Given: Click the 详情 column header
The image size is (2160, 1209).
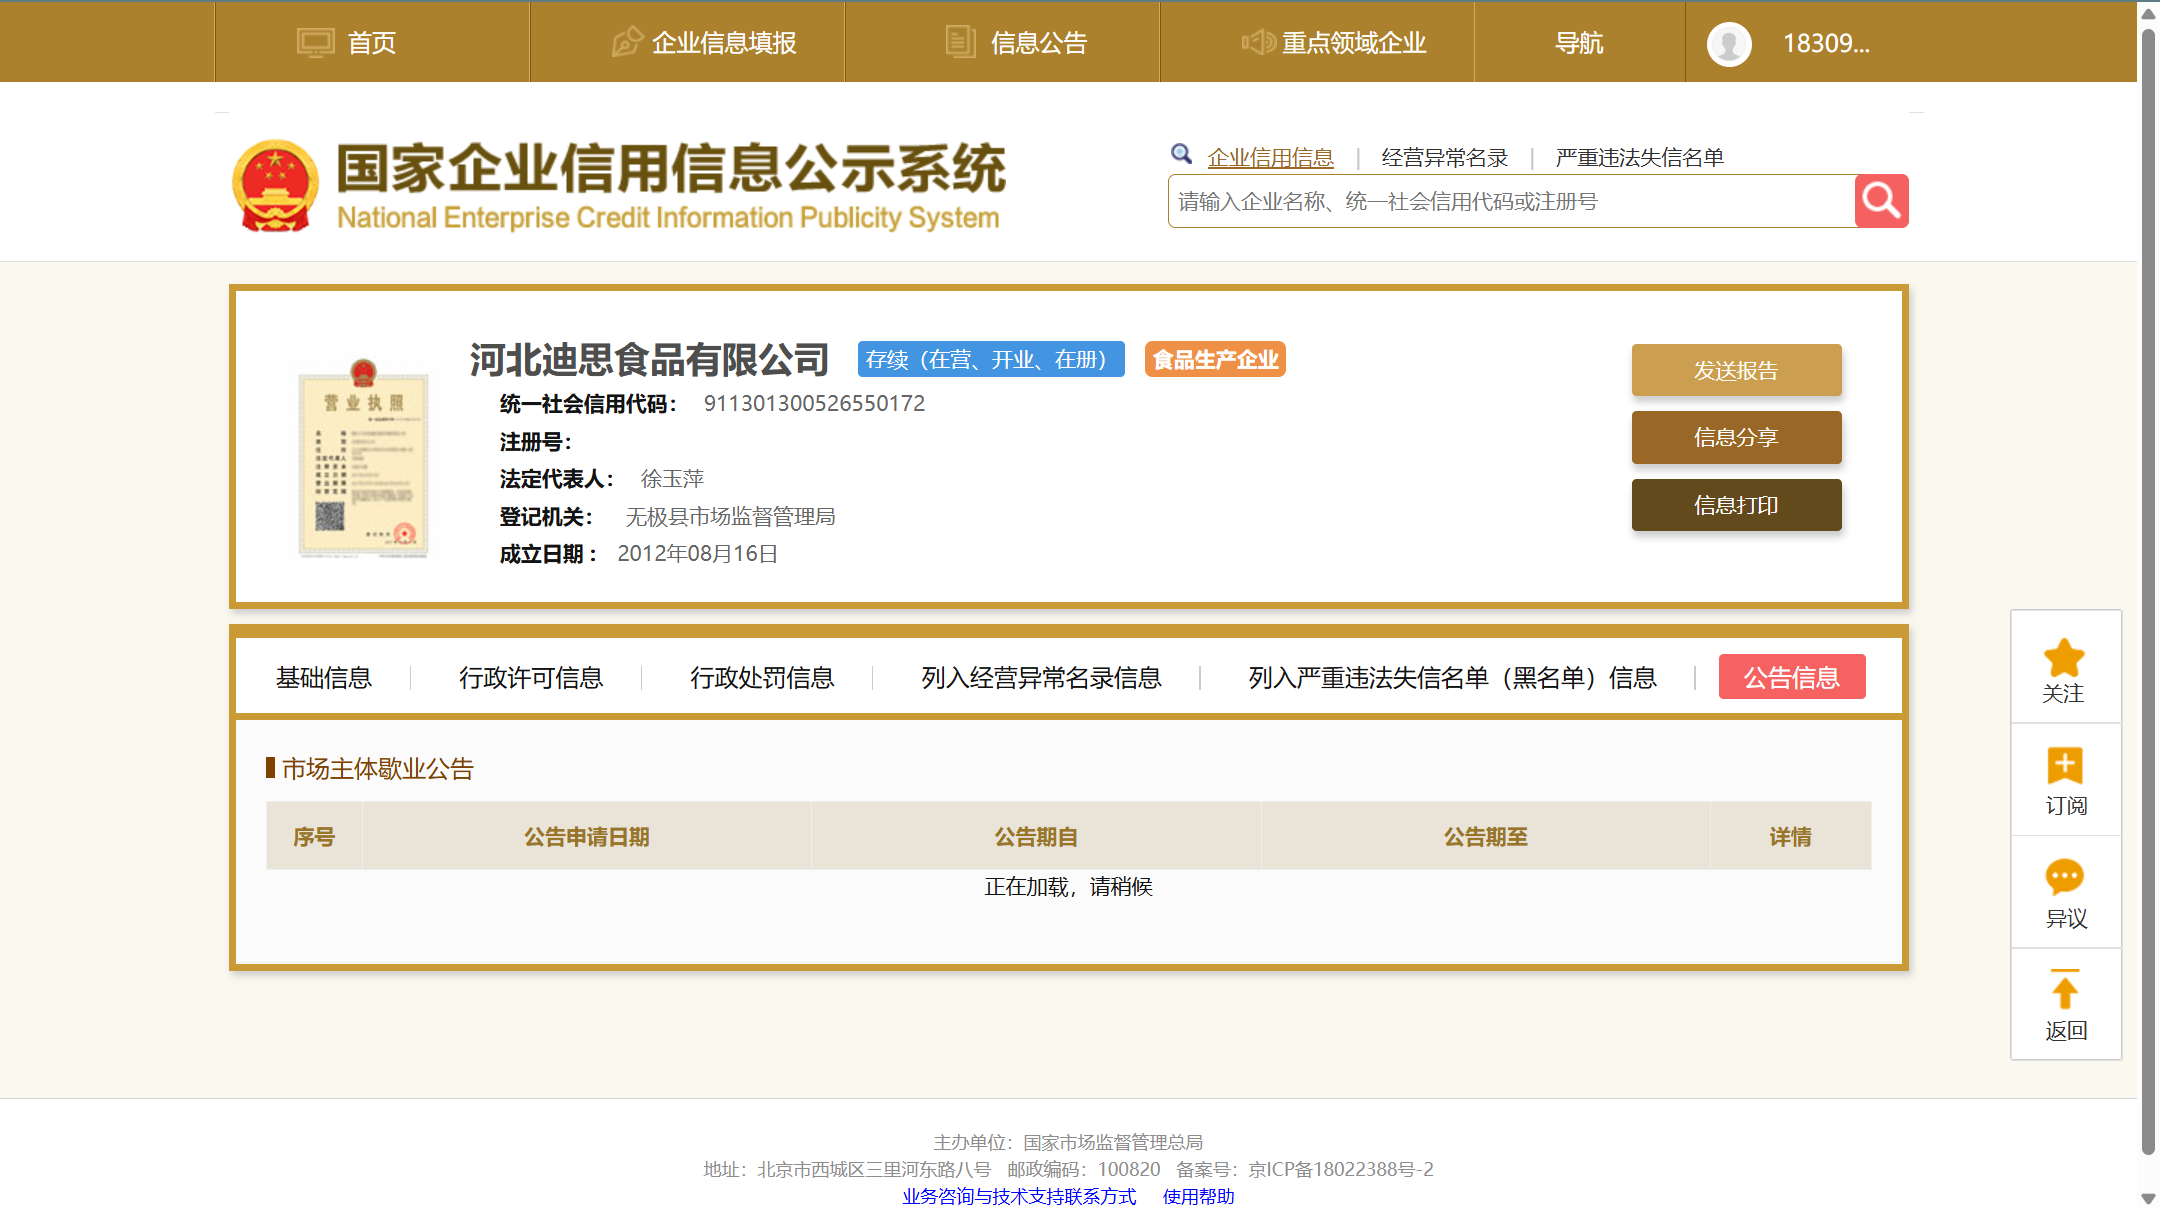Looking at the screenshot, I should pos(1790,836).
